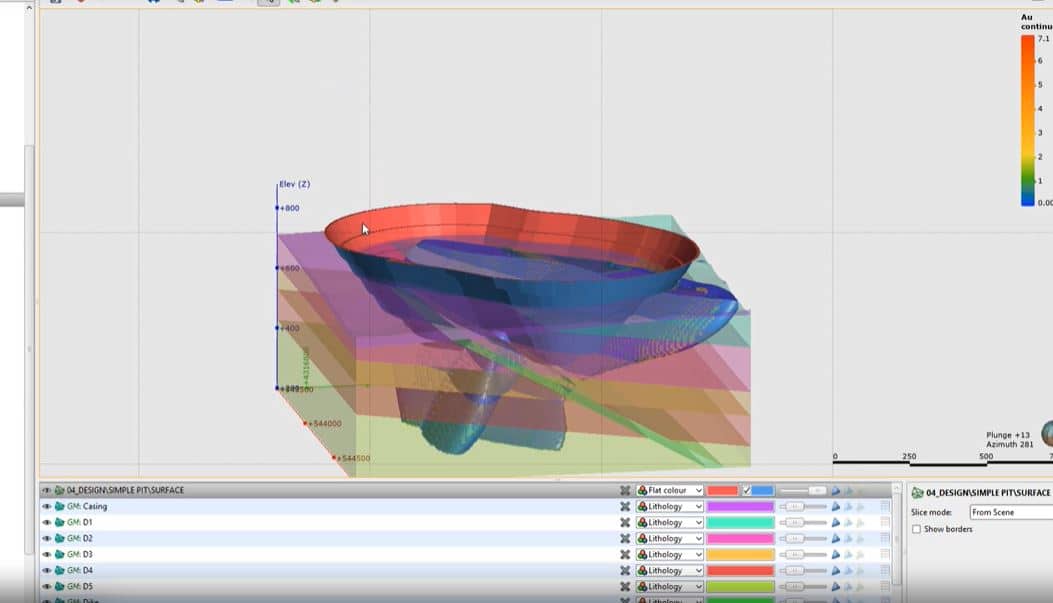Open the Slice mode 'From Scene' dropdown

[1011, 512]
